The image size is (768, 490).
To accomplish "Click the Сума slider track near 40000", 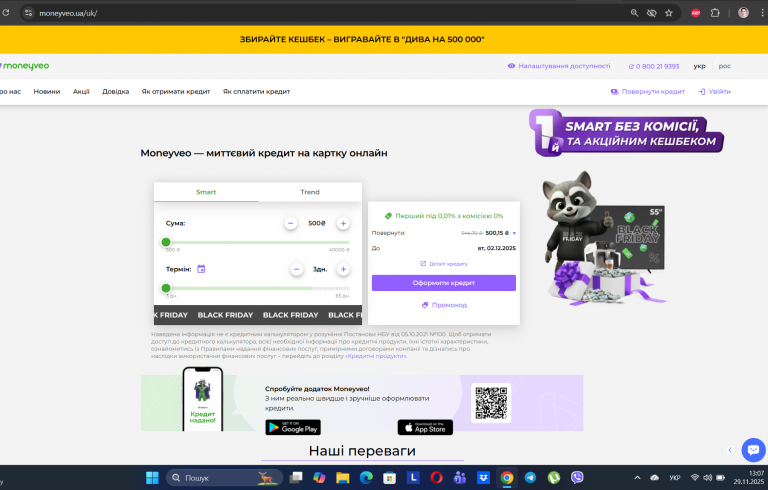I will point(346,242).
